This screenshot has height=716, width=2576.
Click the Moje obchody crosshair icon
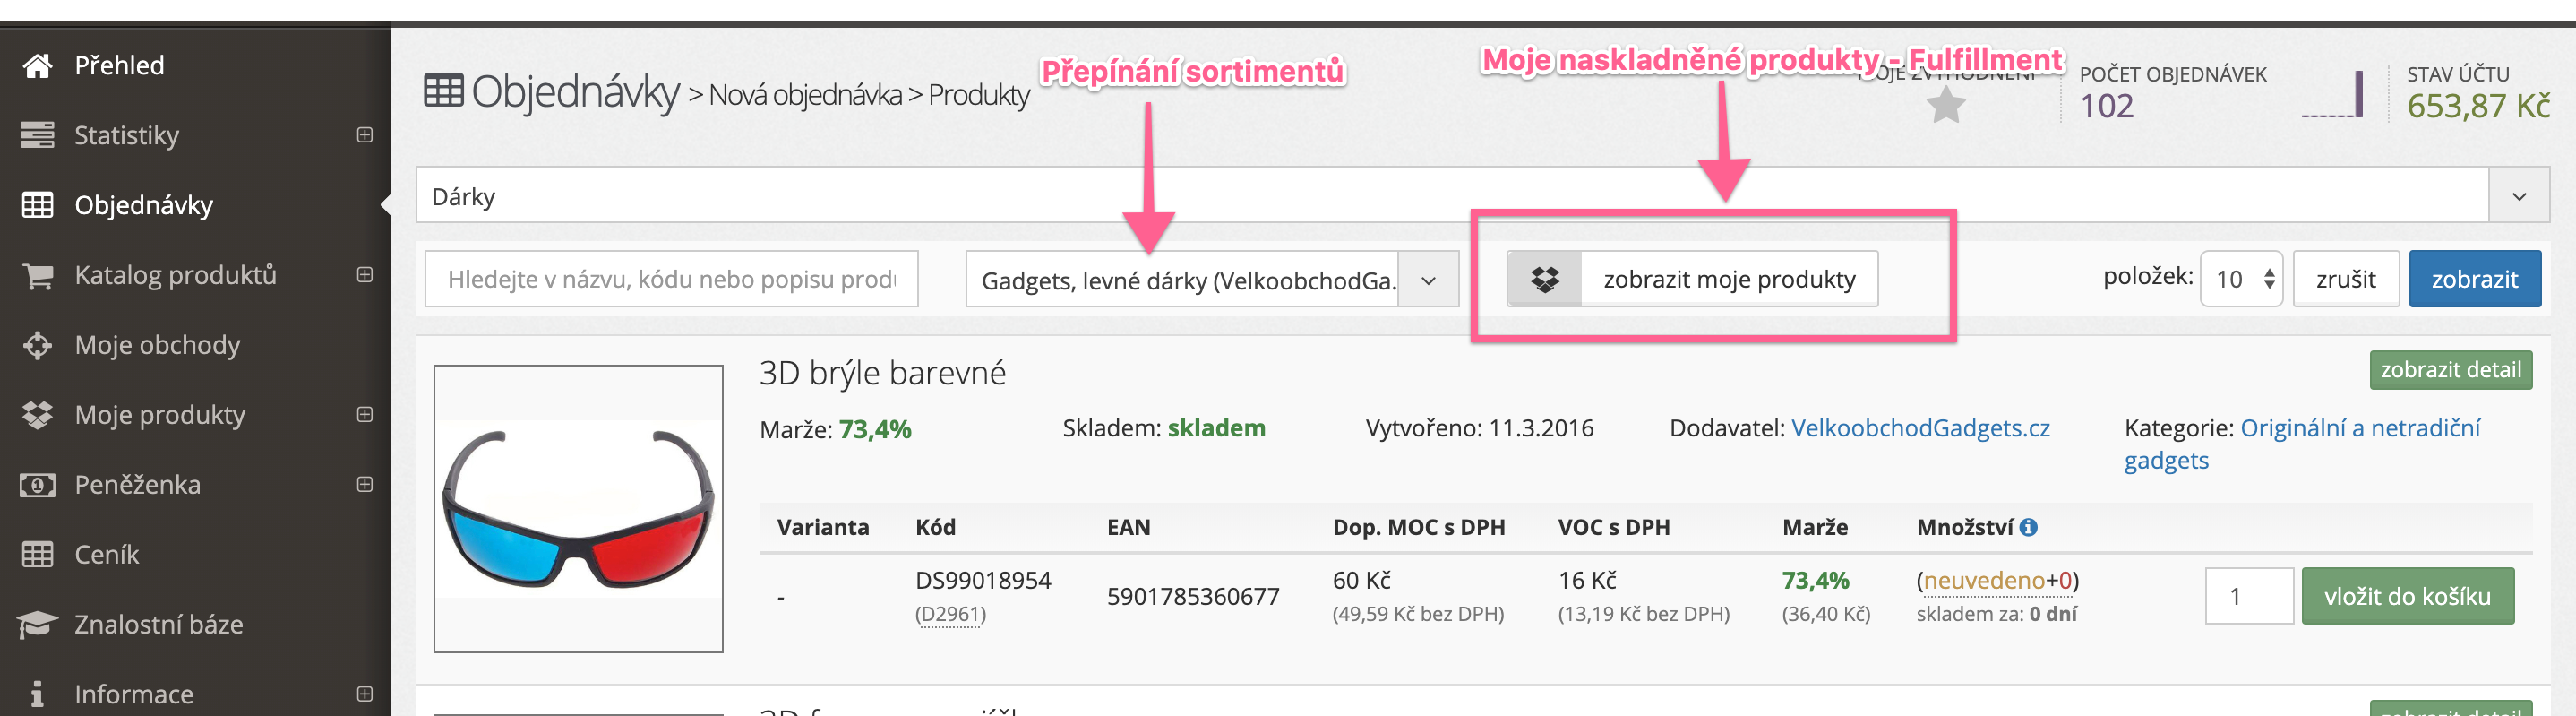pos(38,345)
